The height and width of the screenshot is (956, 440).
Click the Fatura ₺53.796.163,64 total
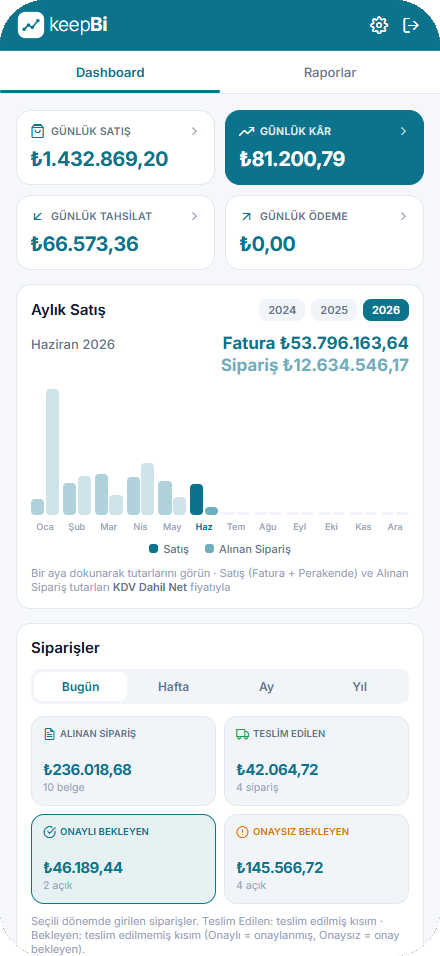(316, 343)
